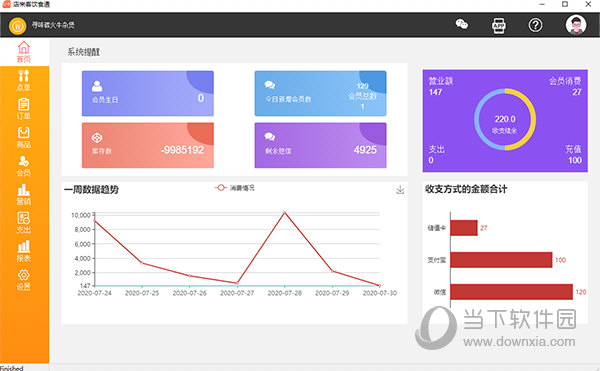Click the 储值卡 bar labeled 27
Screen dimensions: 600x371
(464, 228)
